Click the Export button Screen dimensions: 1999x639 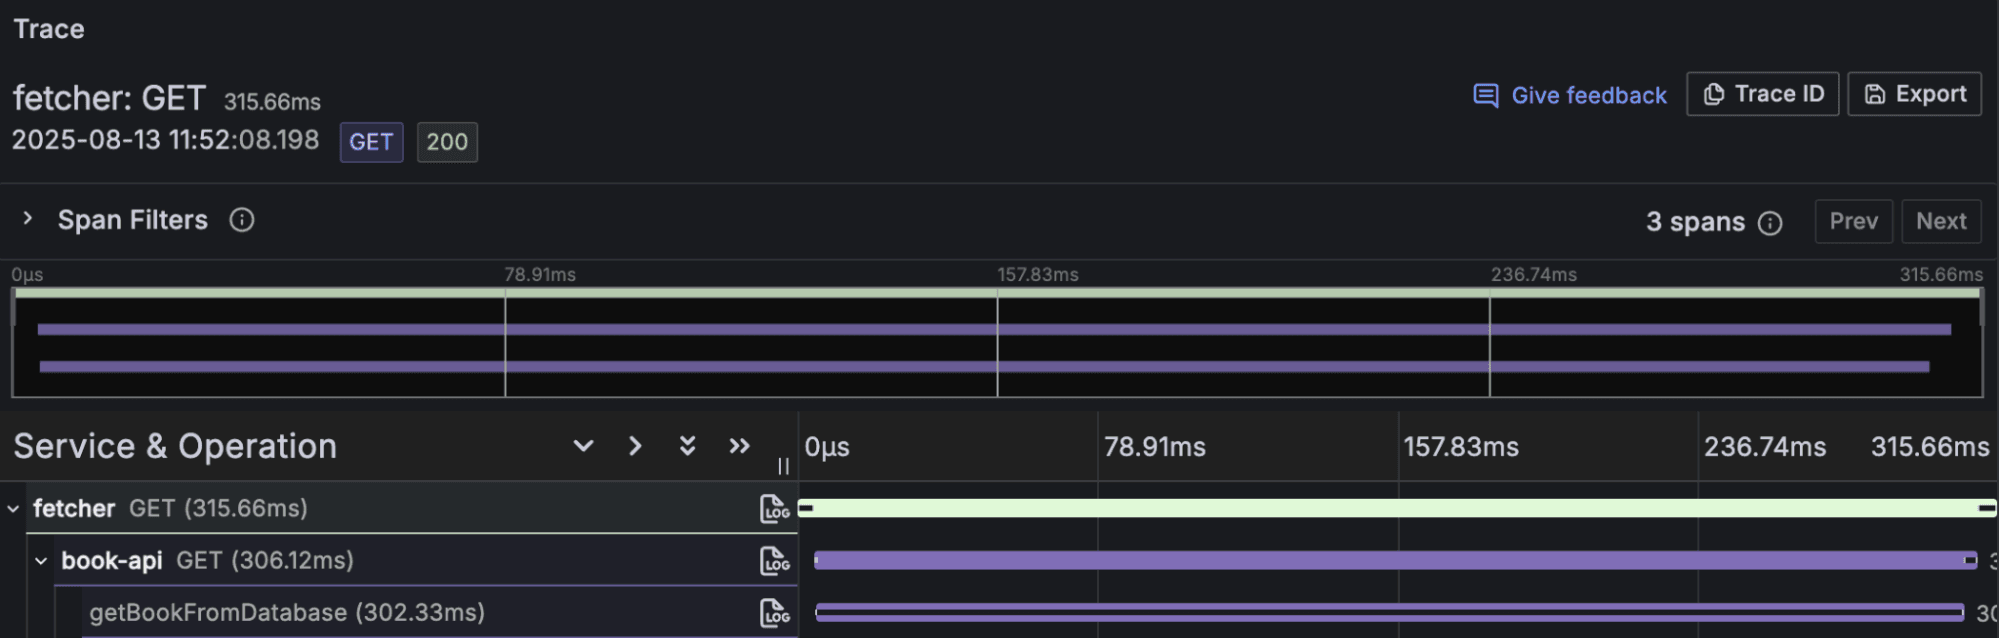(1914, 94)
